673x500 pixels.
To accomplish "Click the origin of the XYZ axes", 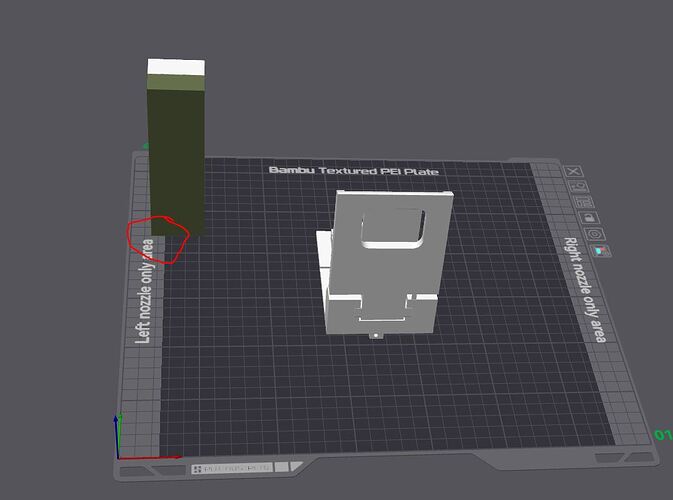I will [x=118, y=458].
